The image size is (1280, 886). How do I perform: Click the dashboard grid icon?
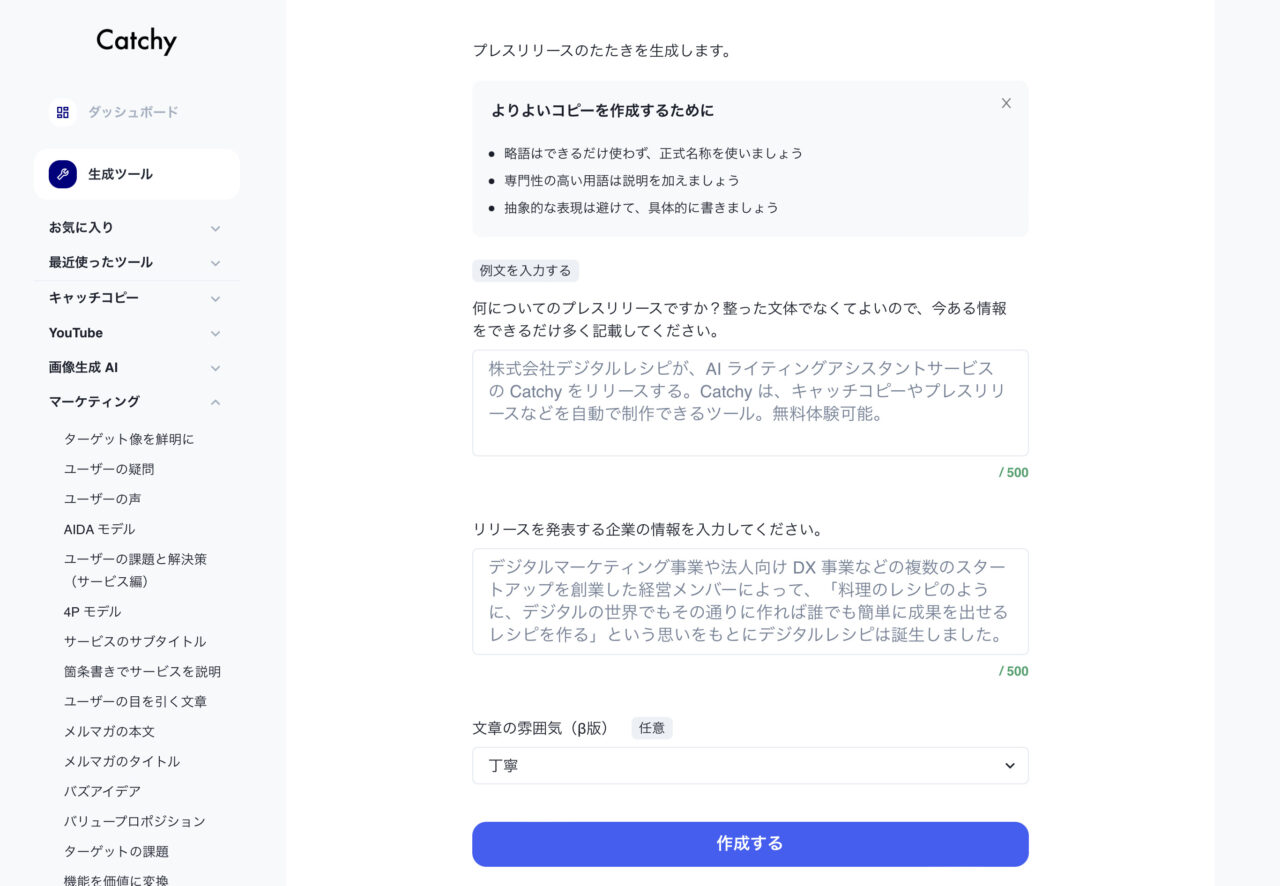tap(63, 112)
